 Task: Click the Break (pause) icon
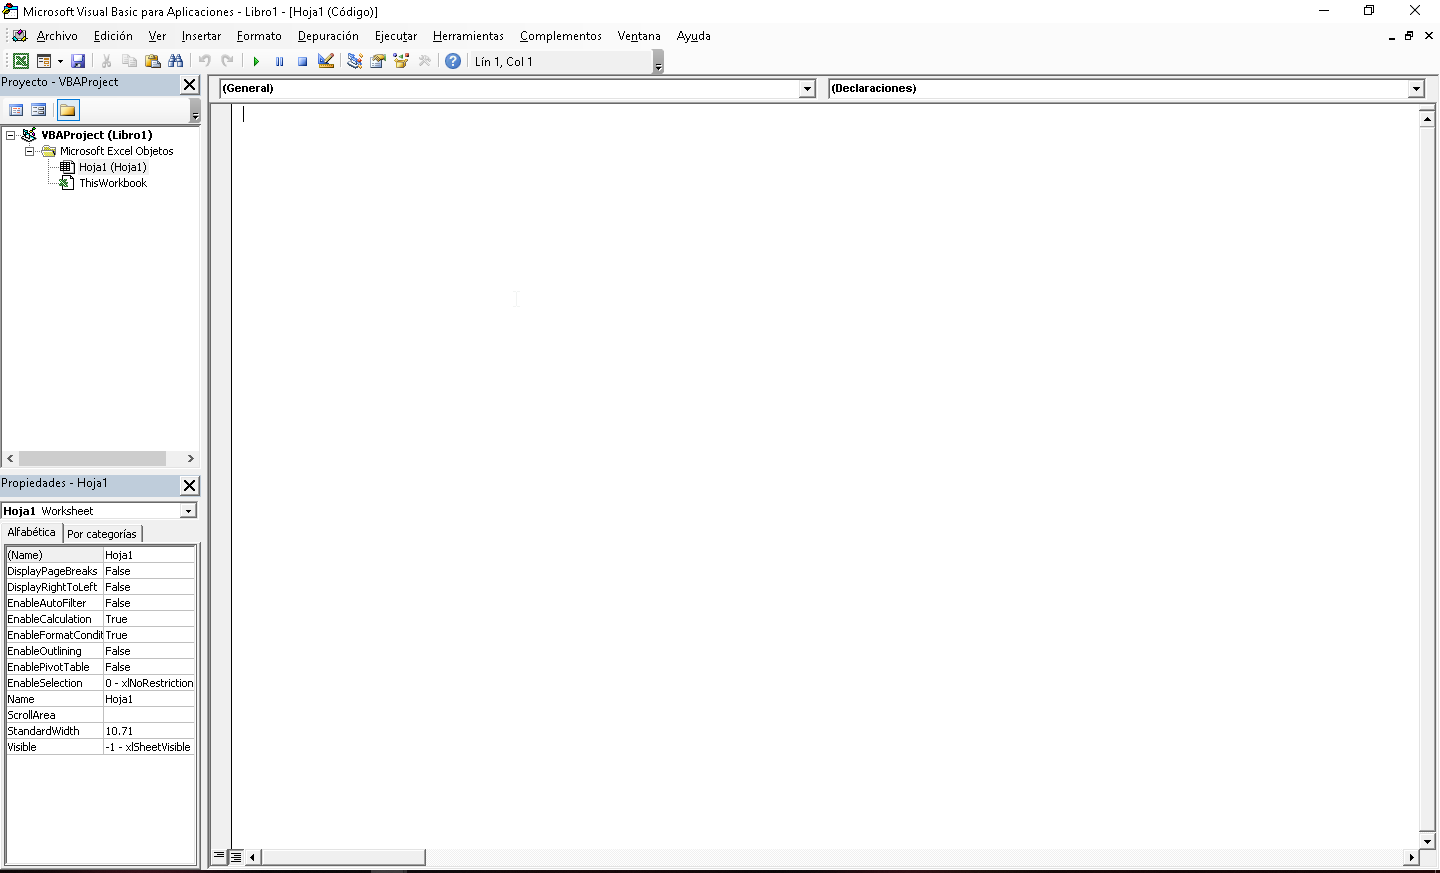tap(279, 60)
